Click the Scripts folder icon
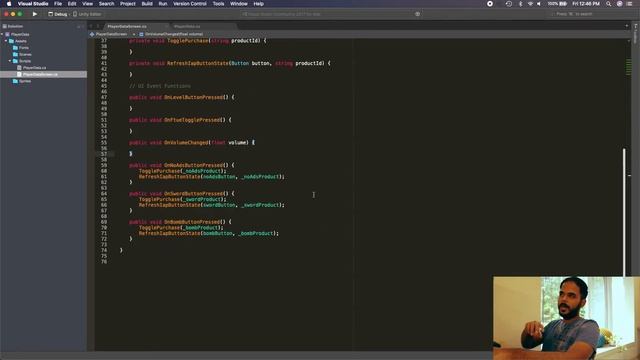The width and height of the screenshot is (640, 360). pos(16,61)
